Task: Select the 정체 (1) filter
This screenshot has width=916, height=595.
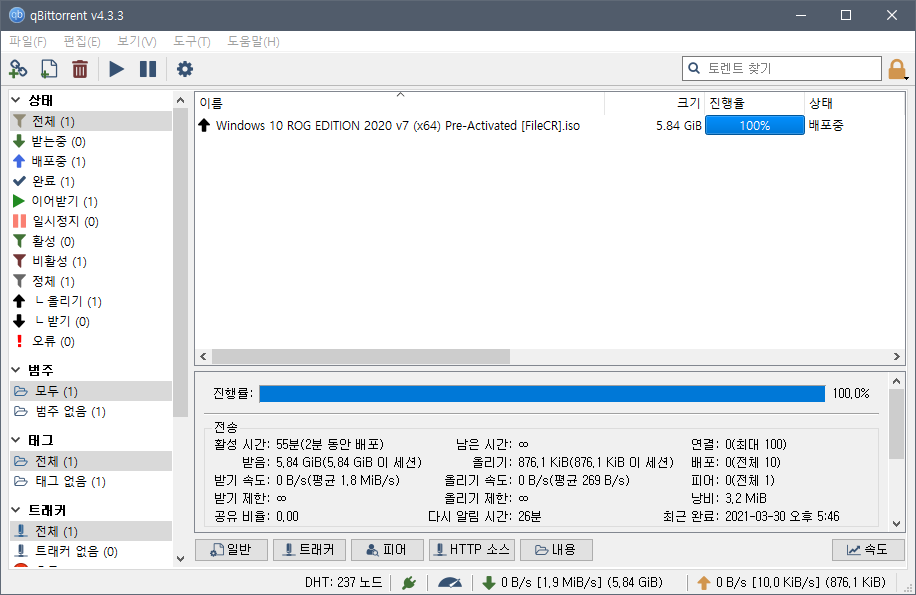Action: coord(91,281)
